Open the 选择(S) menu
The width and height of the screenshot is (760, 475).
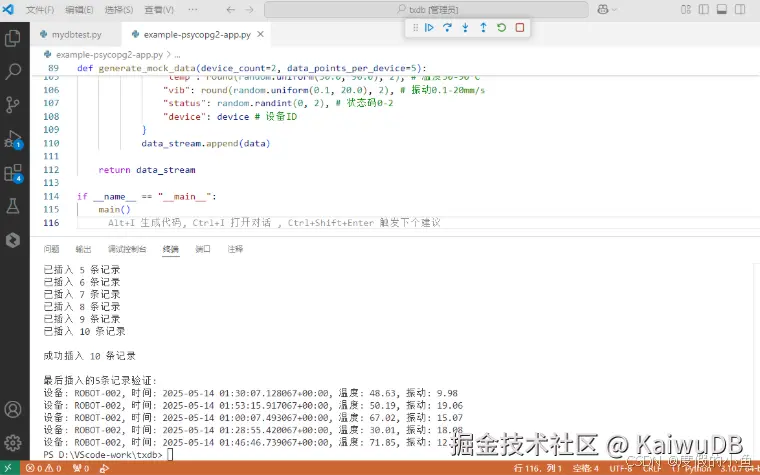119,10
